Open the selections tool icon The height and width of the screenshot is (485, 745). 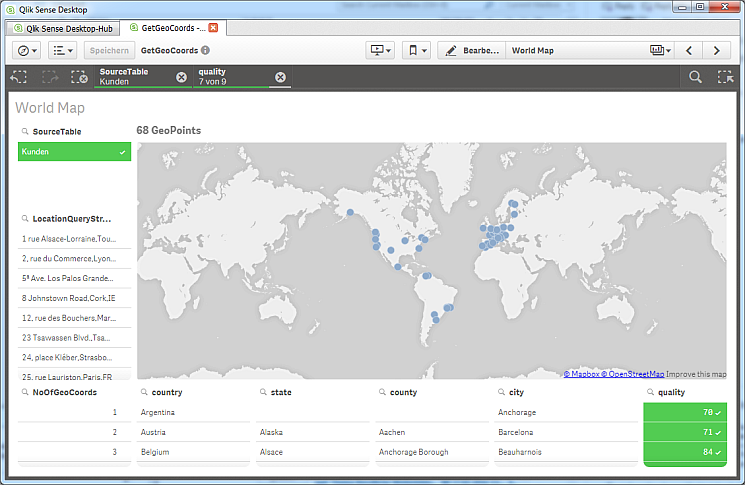(x=726, y=77)
